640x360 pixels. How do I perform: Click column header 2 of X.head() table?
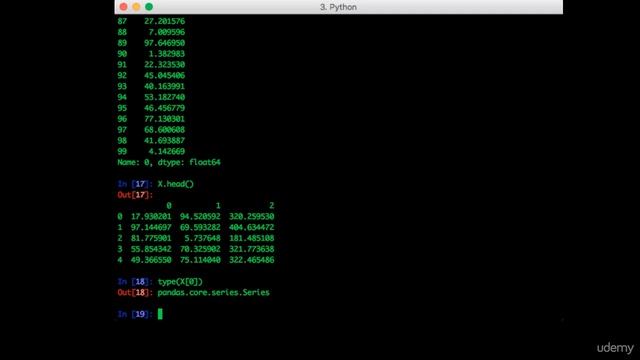tap(272, 205)
